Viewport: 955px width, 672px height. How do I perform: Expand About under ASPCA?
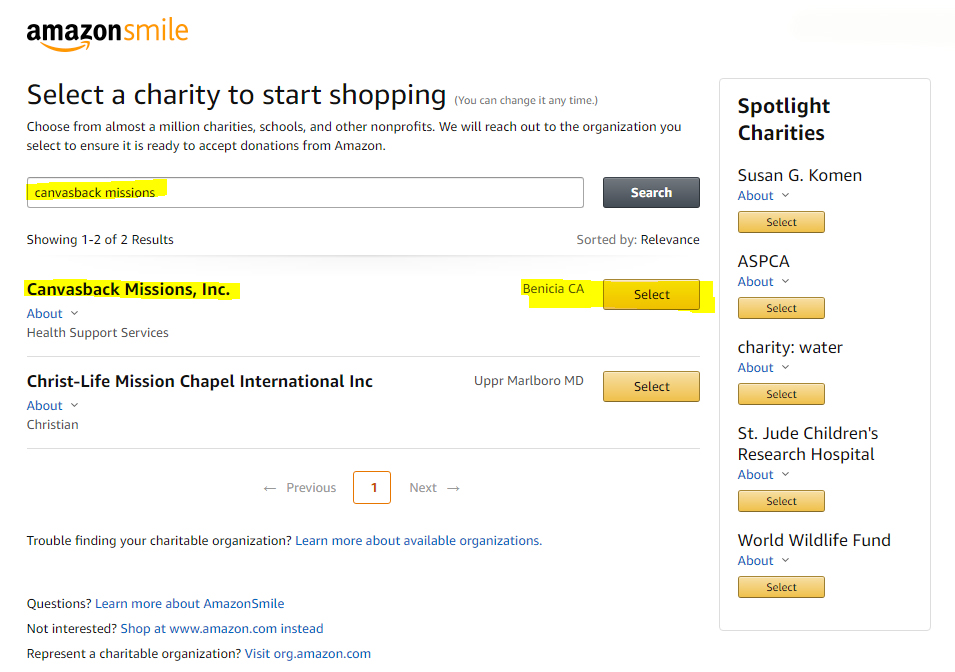(x=763, y=281)
